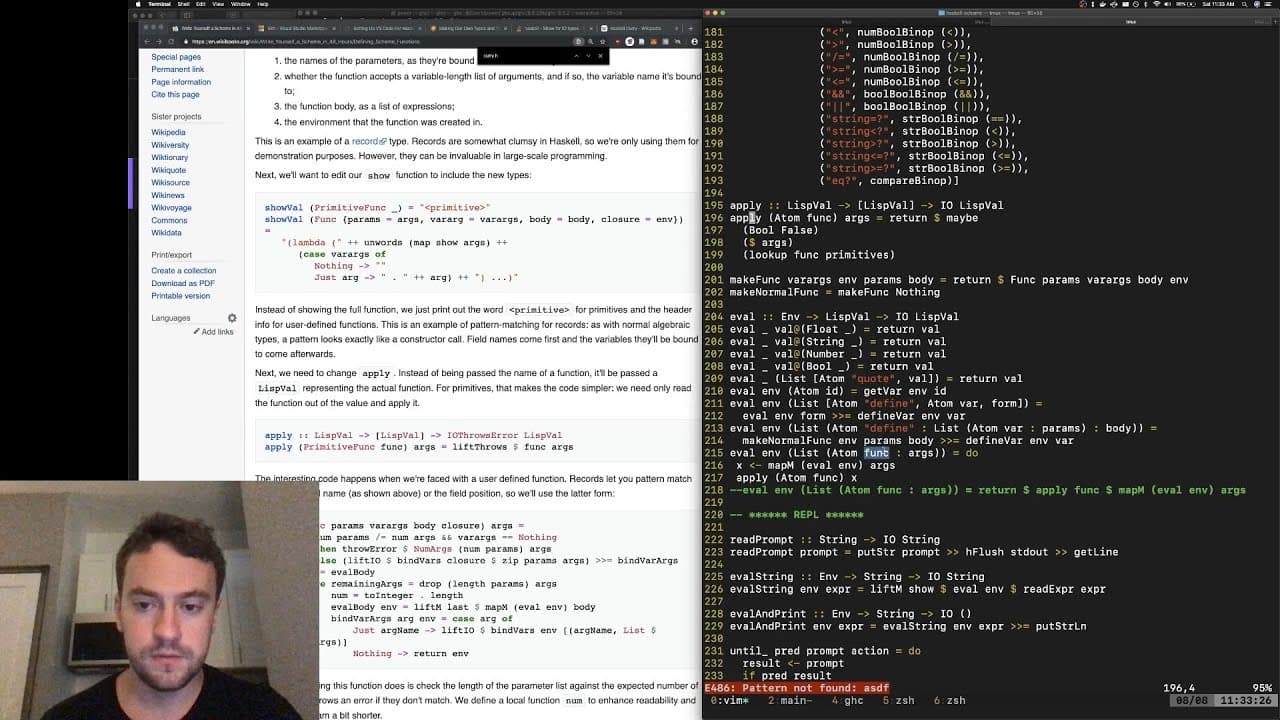The height and width of the screenshot is (720, 1280).
Task: Click find-bar previous match arrow
Action: [x=576, y=55]
